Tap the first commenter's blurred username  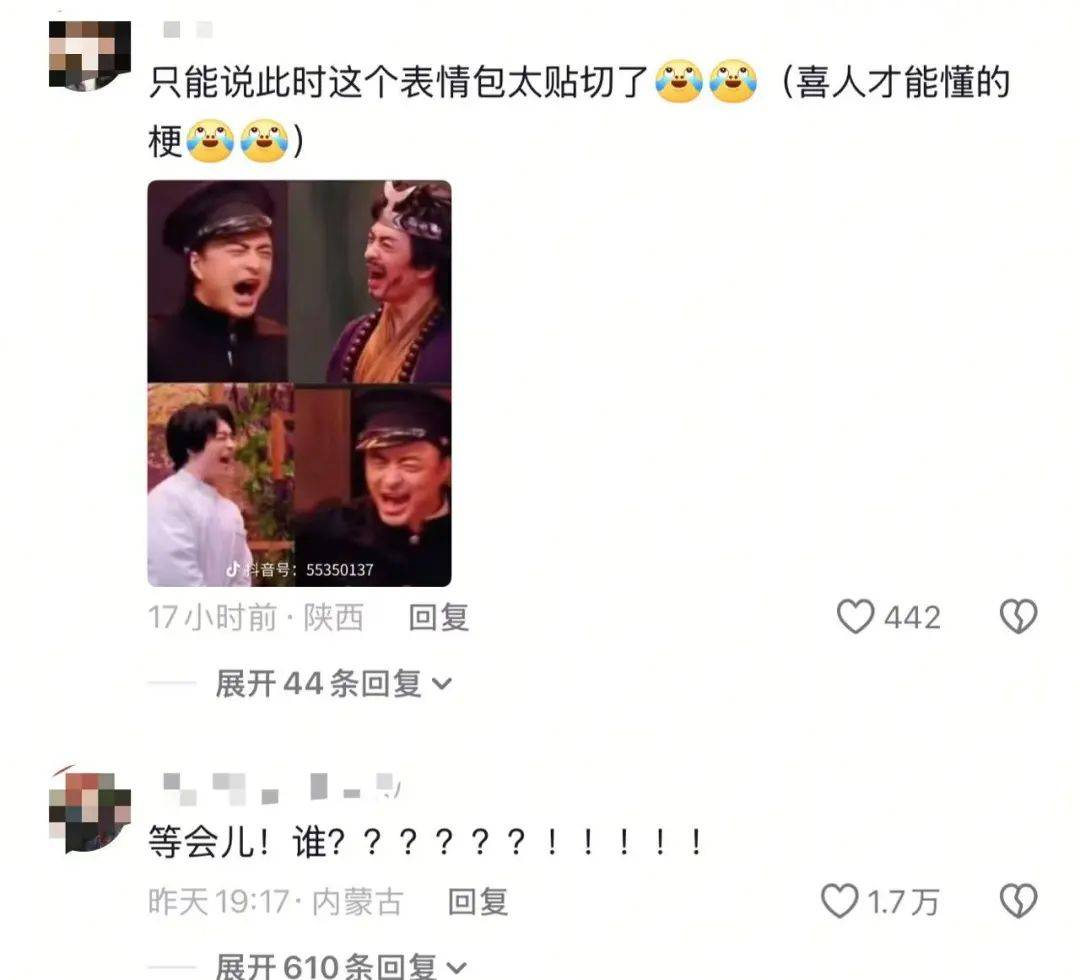(188, 29)
